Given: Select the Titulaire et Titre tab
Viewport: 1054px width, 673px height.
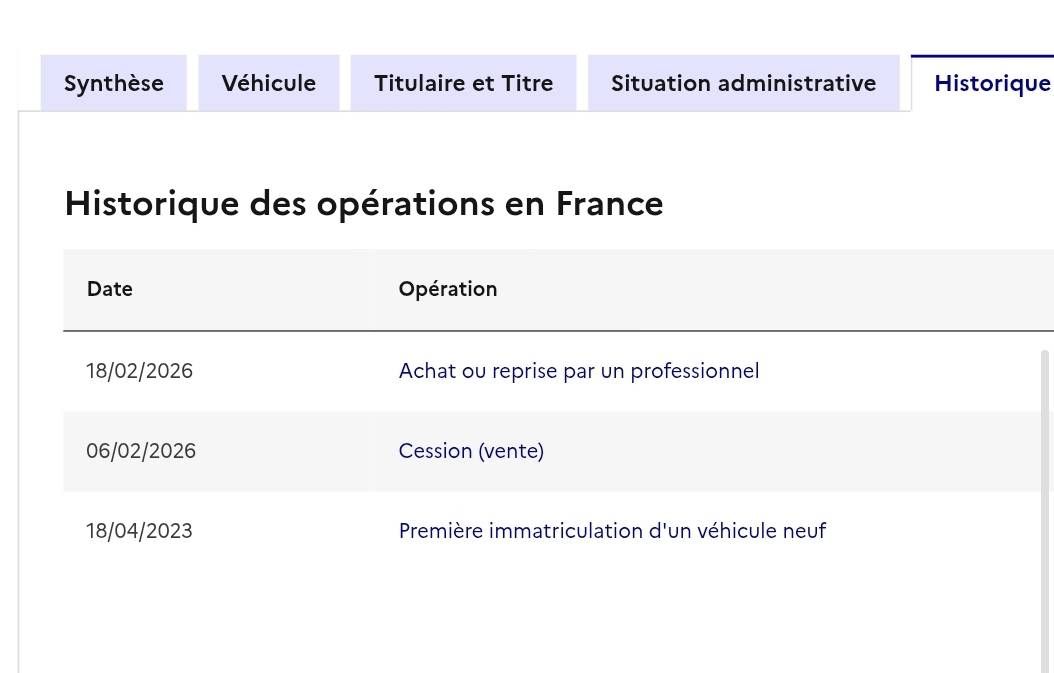Looking at the screenshot, I should pos(463,83).
